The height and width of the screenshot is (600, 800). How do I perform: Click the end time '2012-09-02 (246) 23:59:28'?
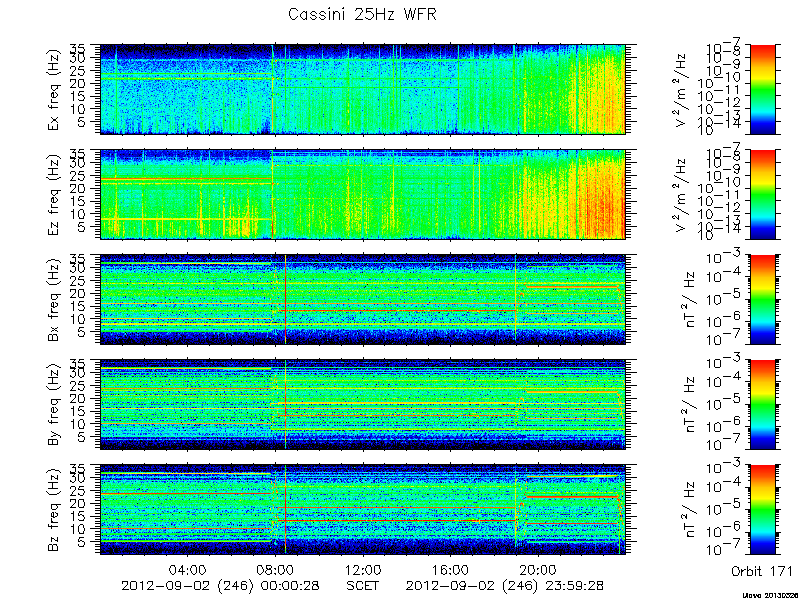coord(505,586)
